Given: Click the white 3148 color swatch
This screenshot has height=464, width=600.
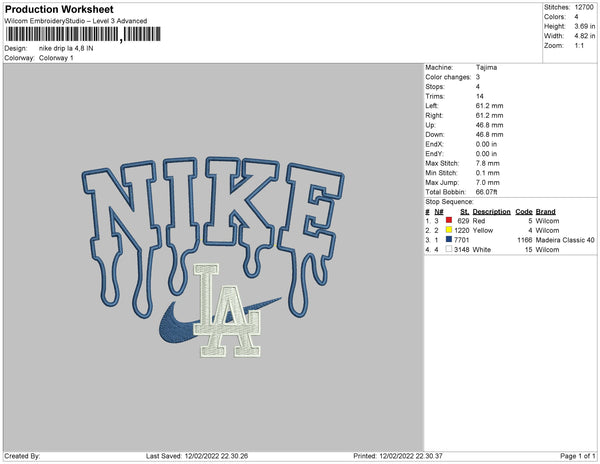Looking at the screenshot, I should [449, 249].
